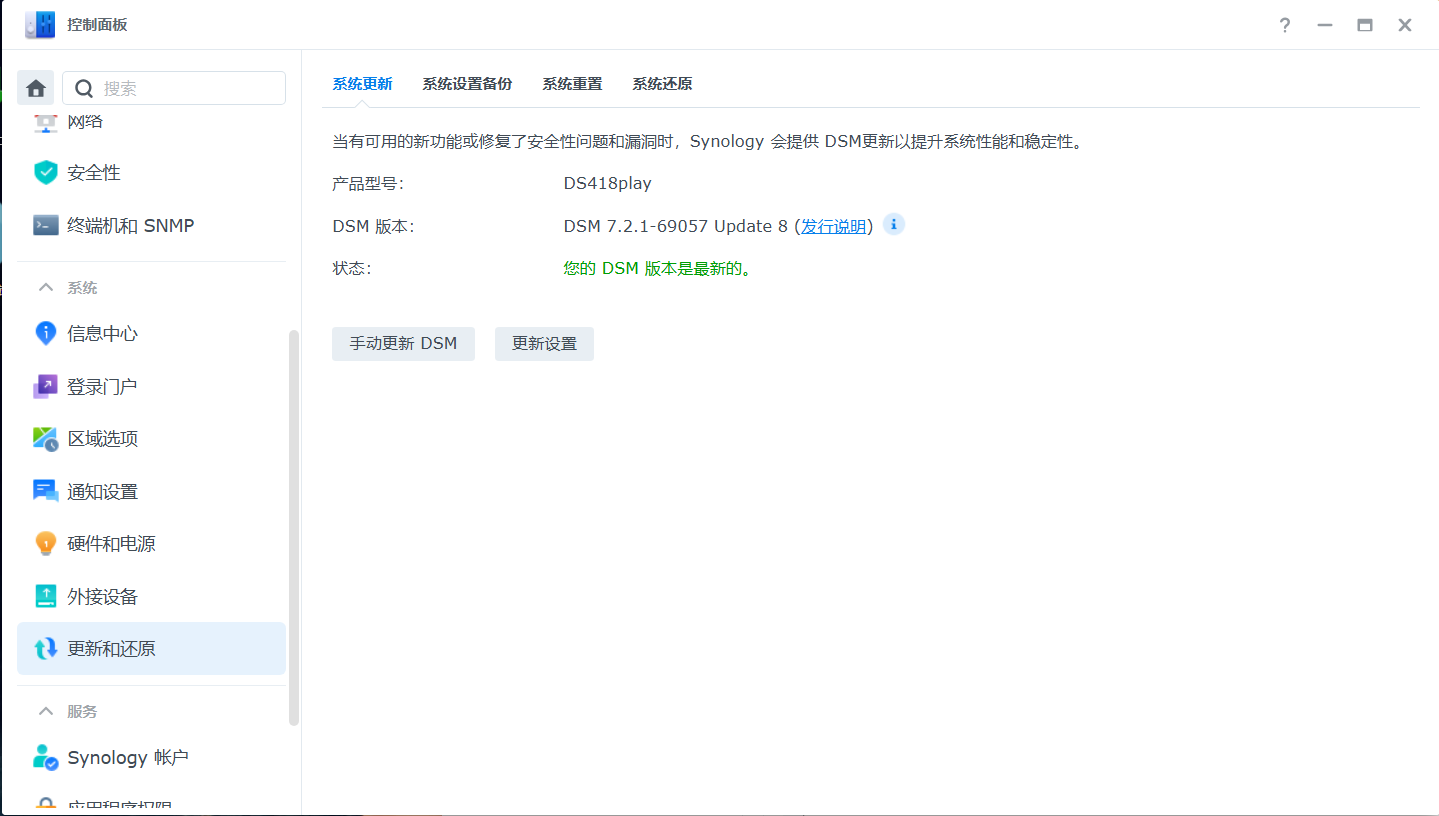Minimize the Control Panel window
The image size is (1439, 816).
click(x=1325, y=25)
